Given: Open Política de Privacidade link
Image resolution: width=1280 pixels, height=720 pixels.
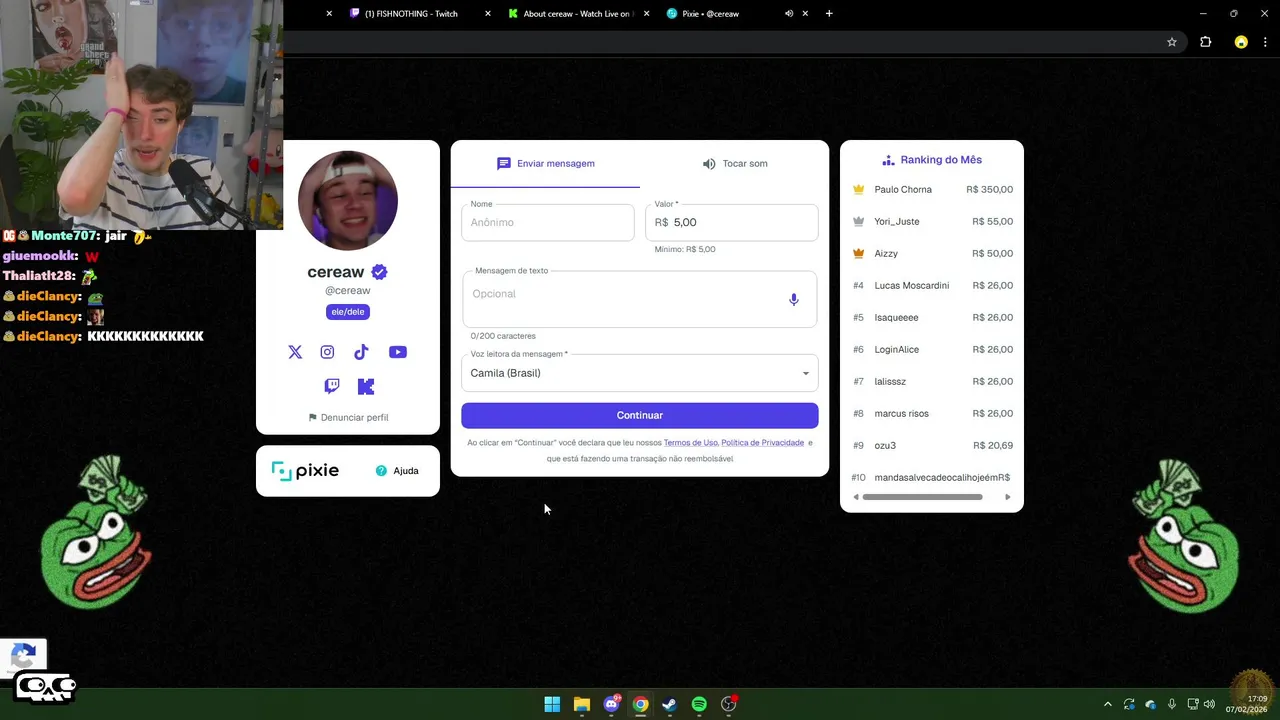Looking at the screenshot, I should [x=762, y=443].
